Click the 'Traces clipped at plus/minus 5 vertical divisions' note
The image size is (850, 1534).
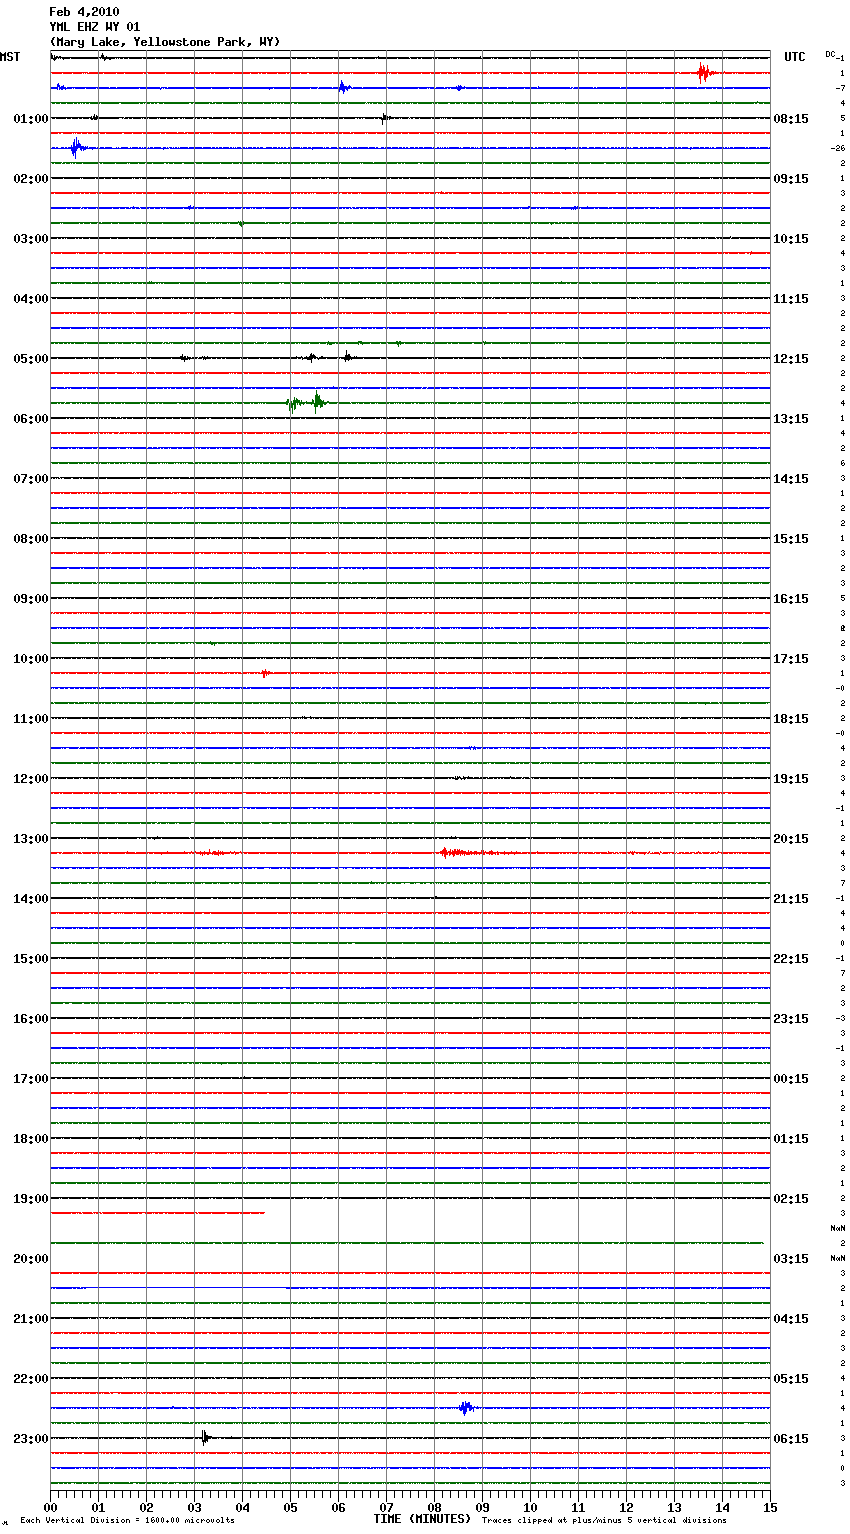(x=604, y=1521)
